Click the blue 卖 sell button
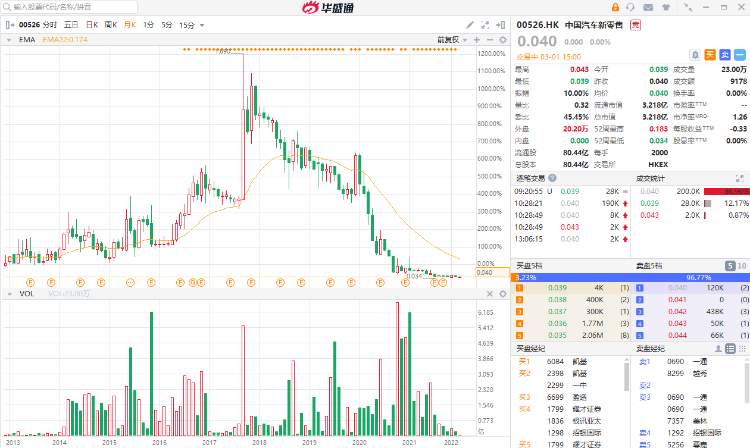Viewport: 750px width, 448px height. point(725,55)
